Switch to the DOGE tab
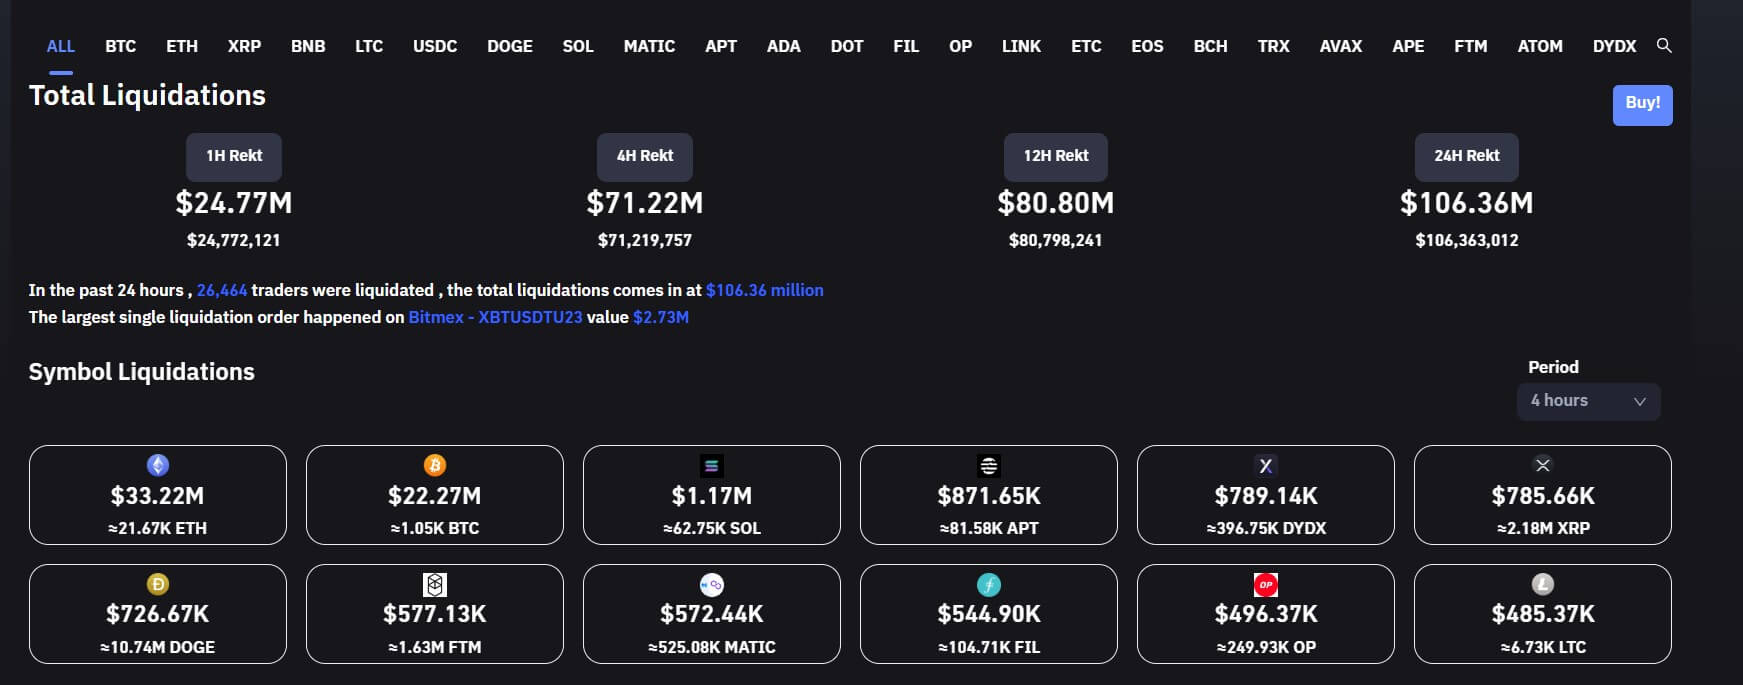The image size is (1743, 685). (x=510, y=46)
